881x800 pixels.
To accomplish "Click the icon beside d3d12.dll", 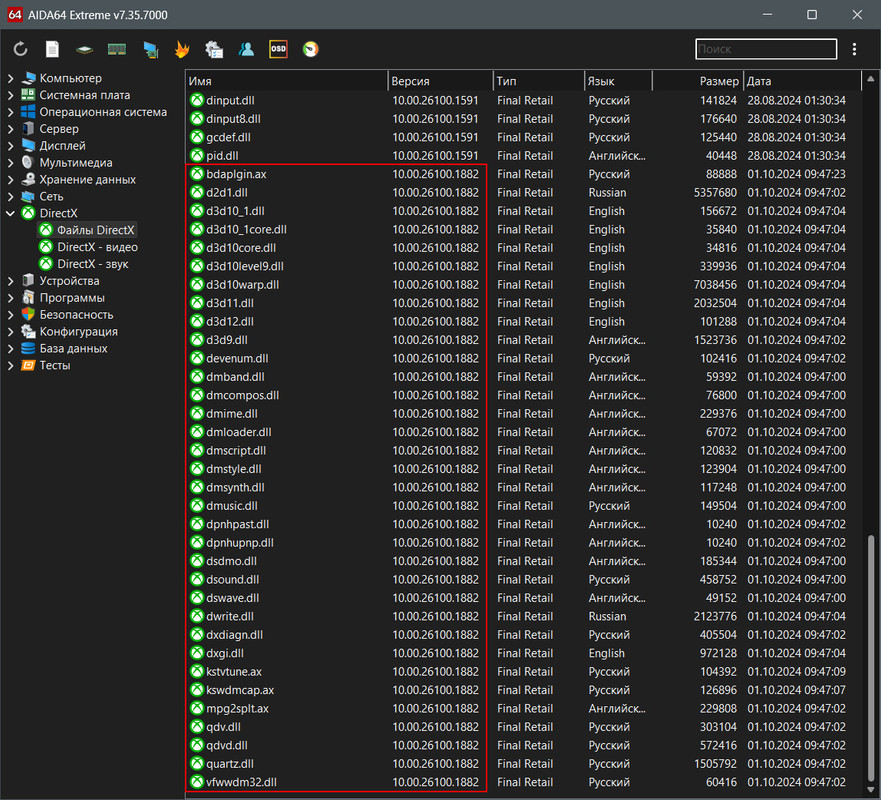I will [x=197, y=321].
